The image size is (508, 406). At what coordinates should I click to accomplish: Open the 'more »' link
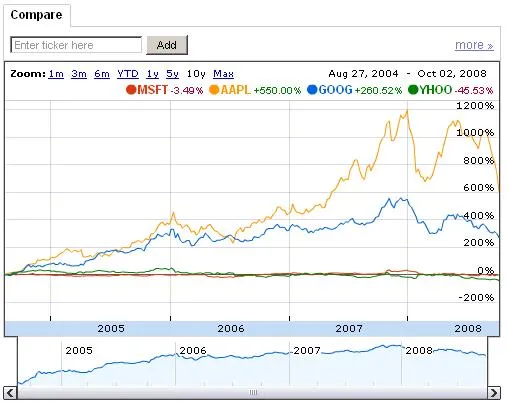click(x=474, y=45)
